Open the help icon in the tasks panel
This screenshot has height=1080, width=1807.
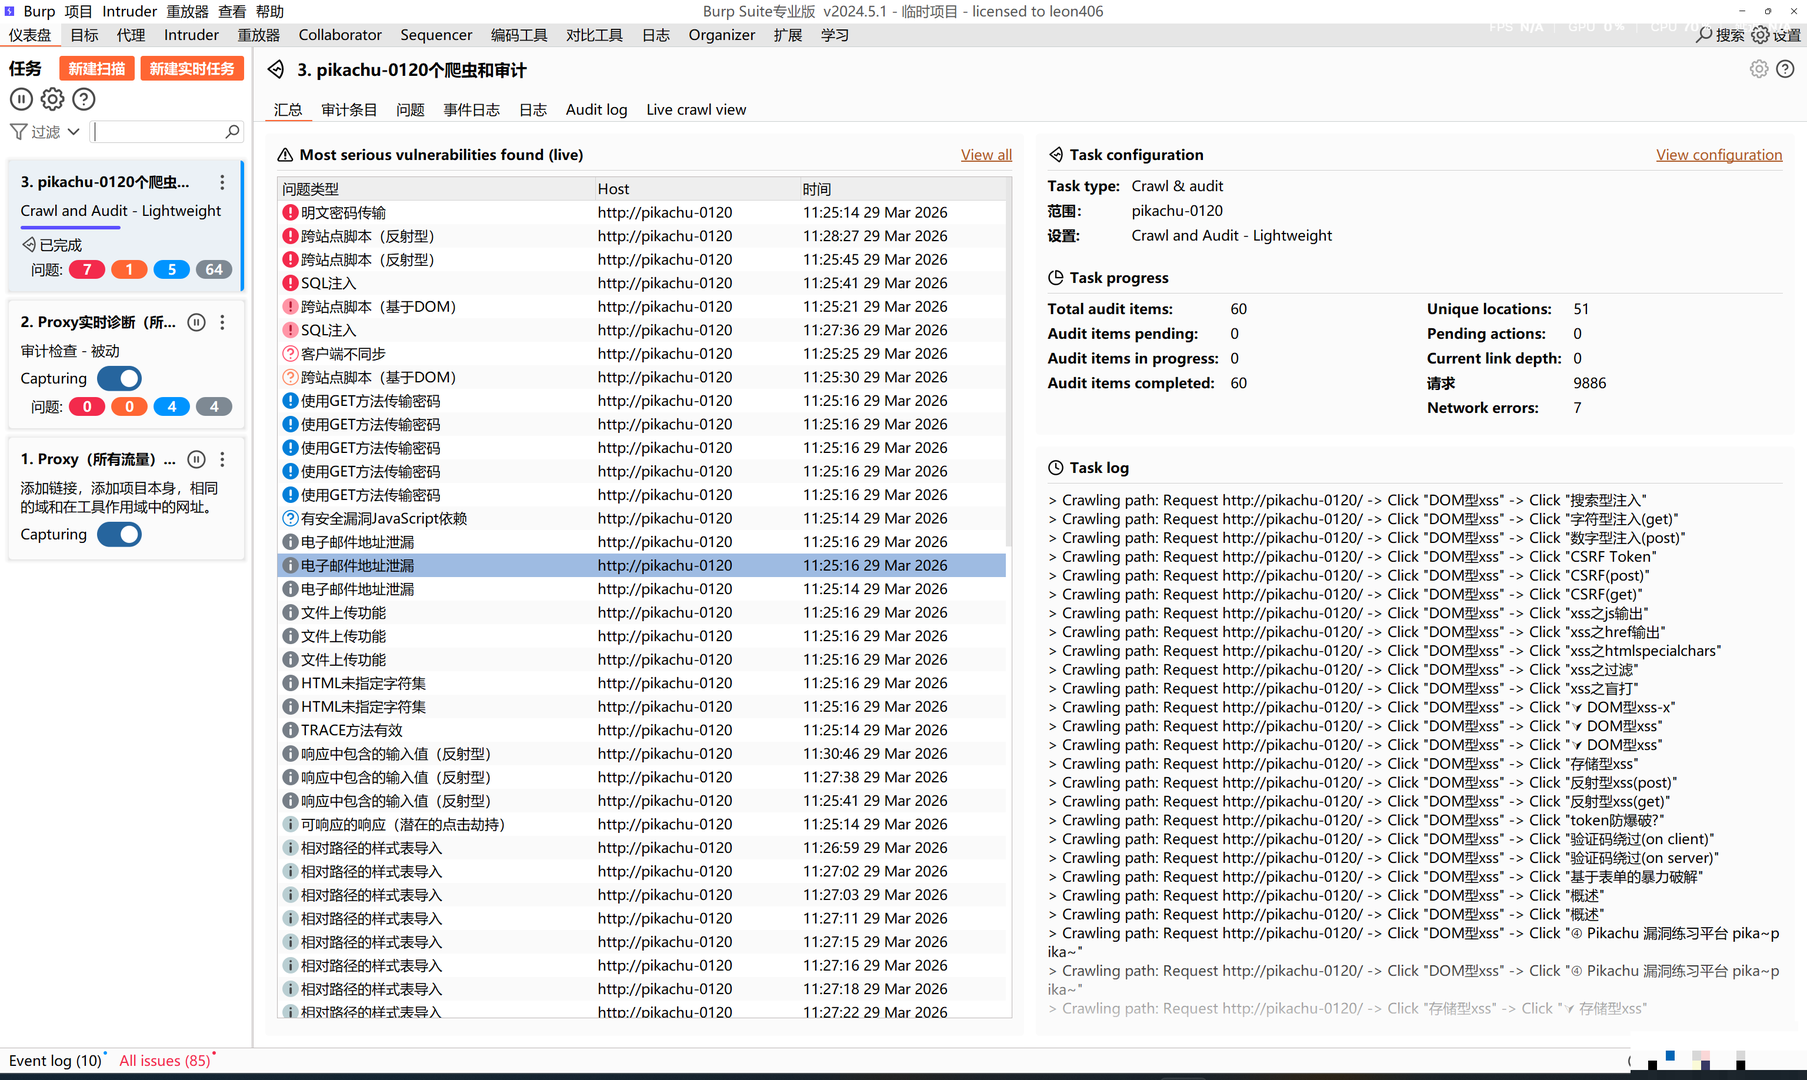[x=84, y=99]
